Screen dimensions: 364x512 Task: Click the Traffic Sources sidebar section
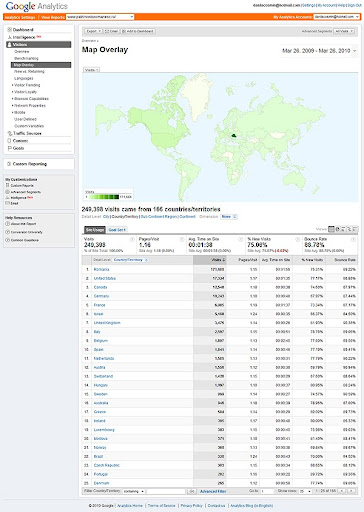coord(25,133)
